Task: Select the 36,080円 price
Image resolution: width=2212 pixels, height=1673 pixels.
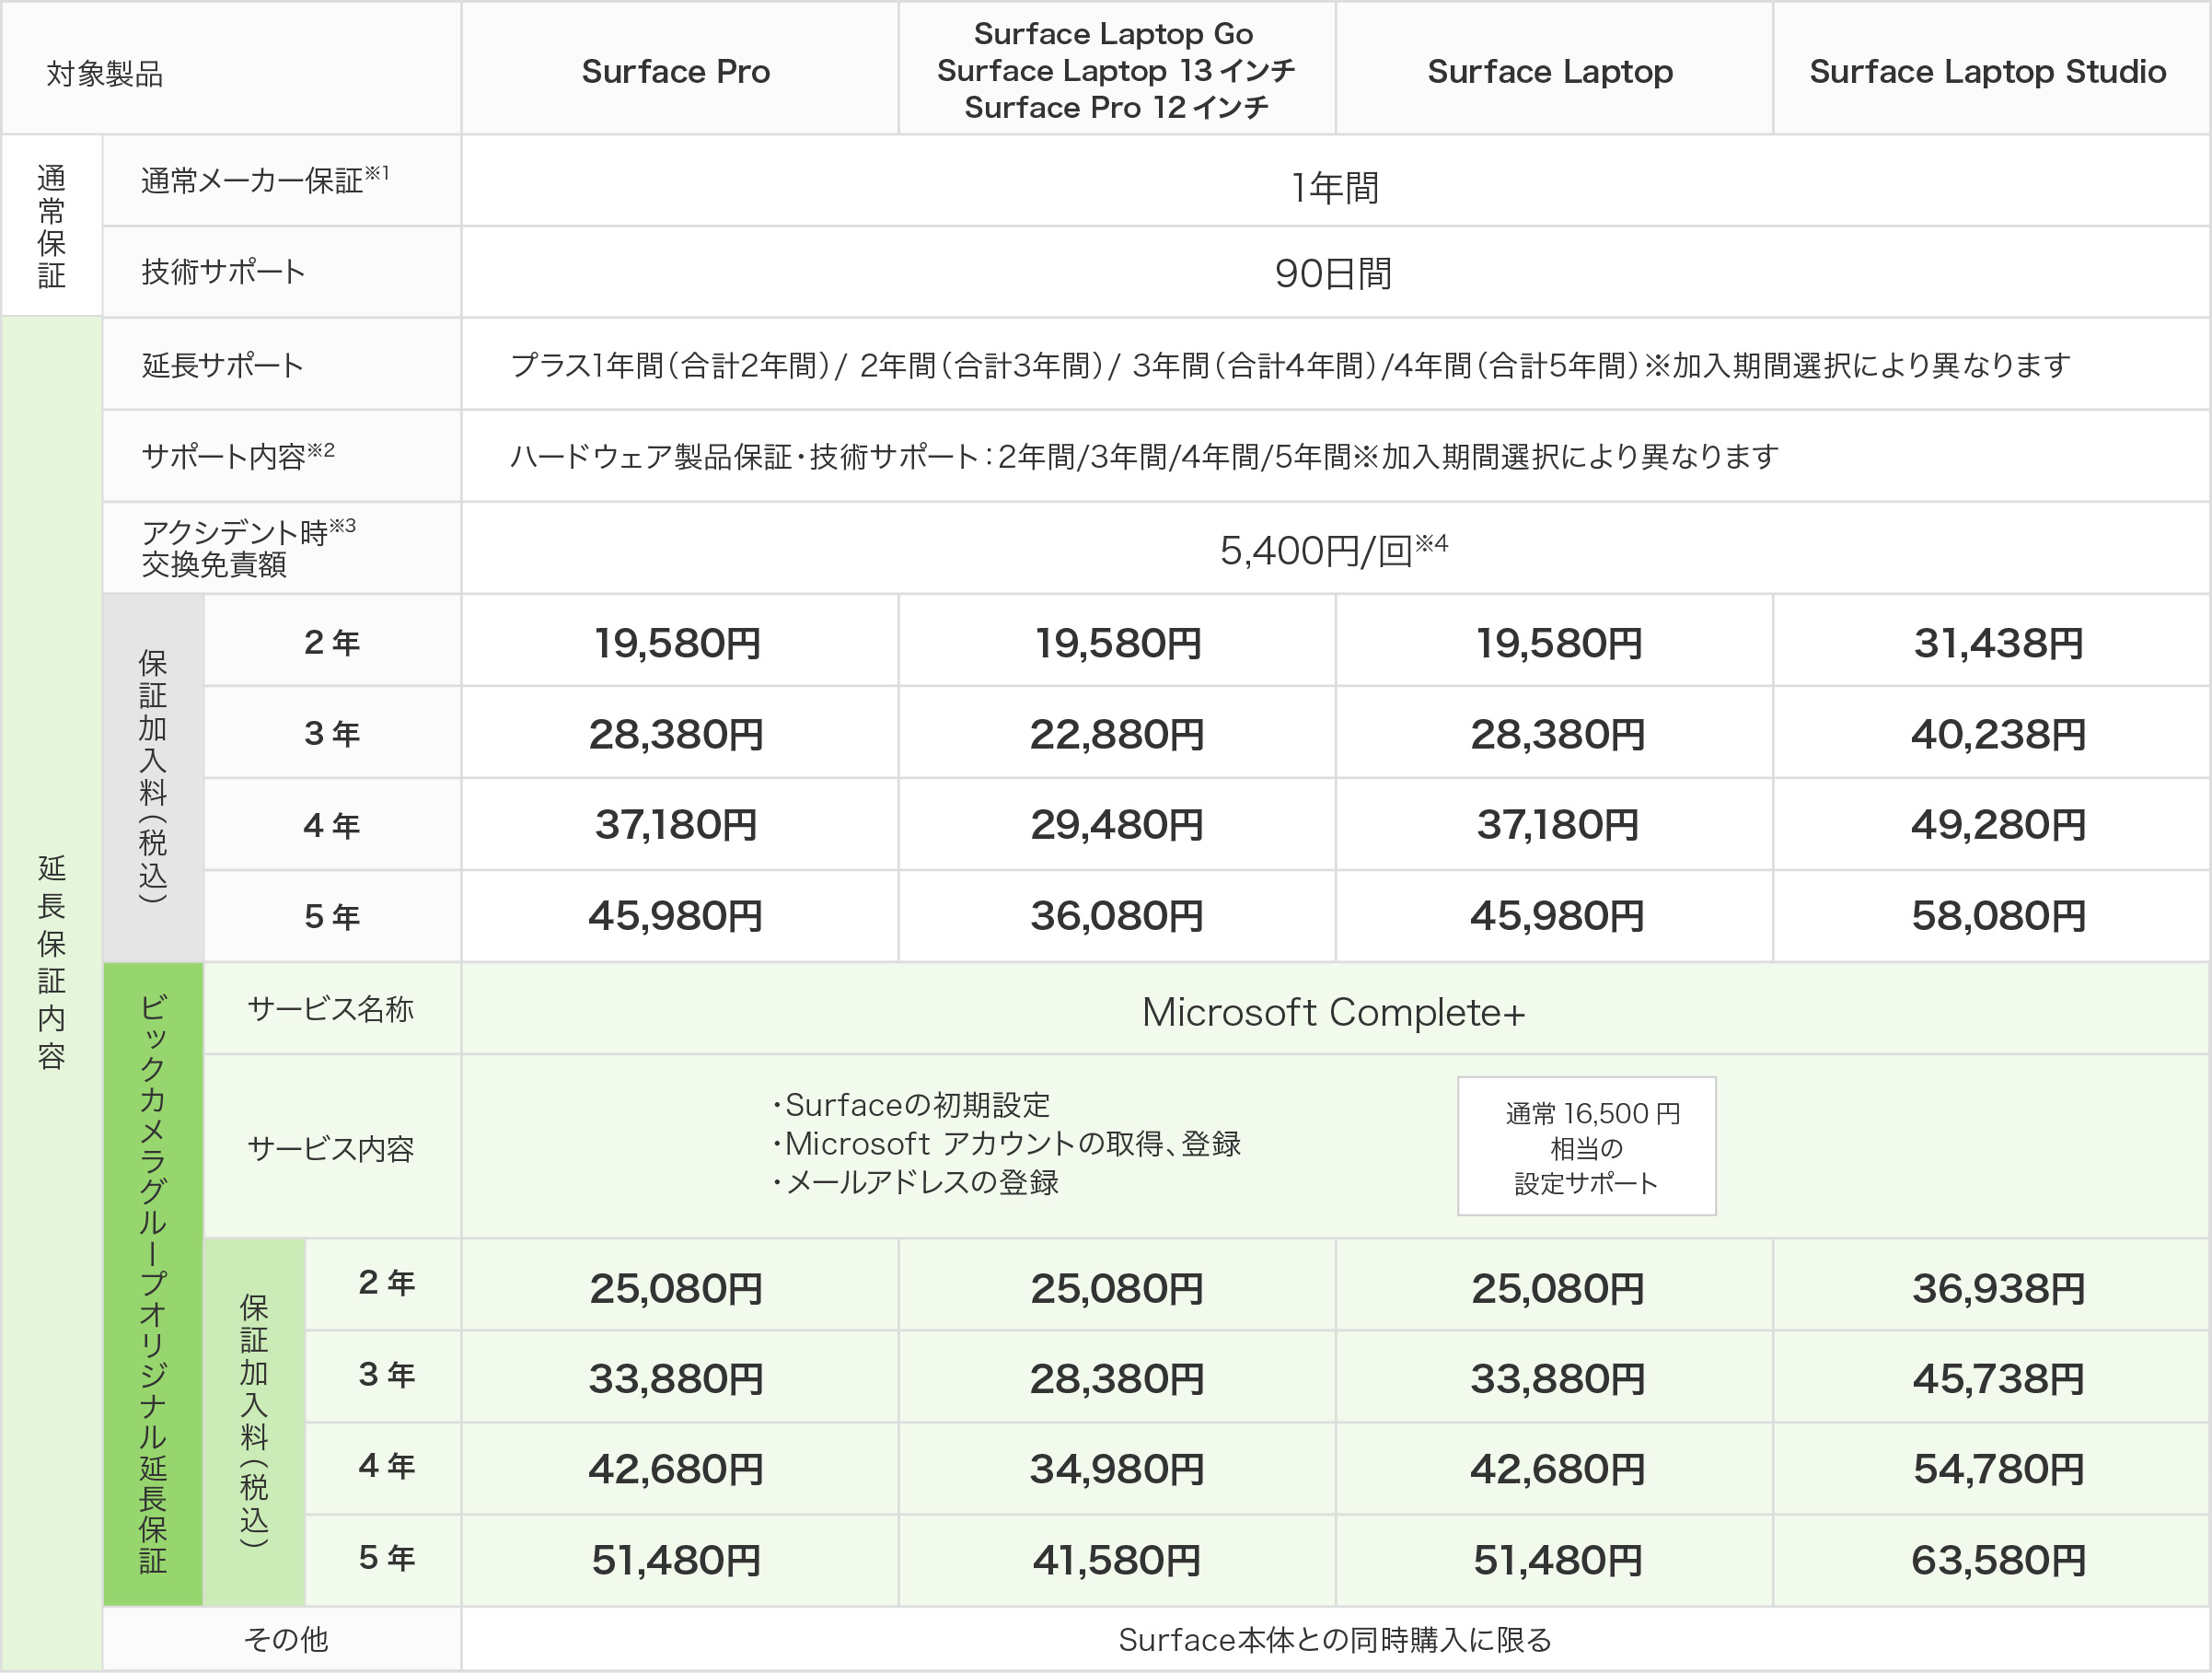Action: [1117, 916]
